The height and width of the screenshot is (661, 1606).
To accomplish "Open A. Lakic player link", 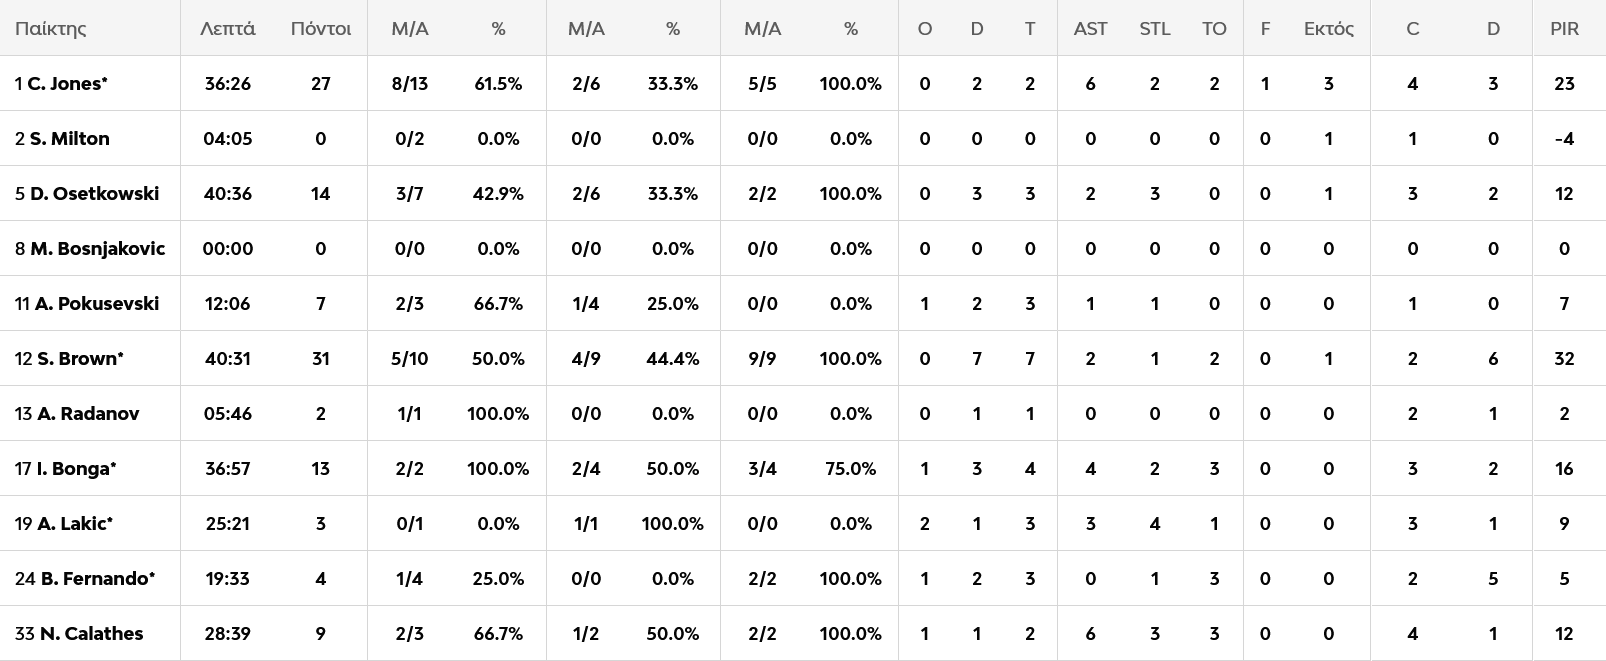I will pos(74,524).
